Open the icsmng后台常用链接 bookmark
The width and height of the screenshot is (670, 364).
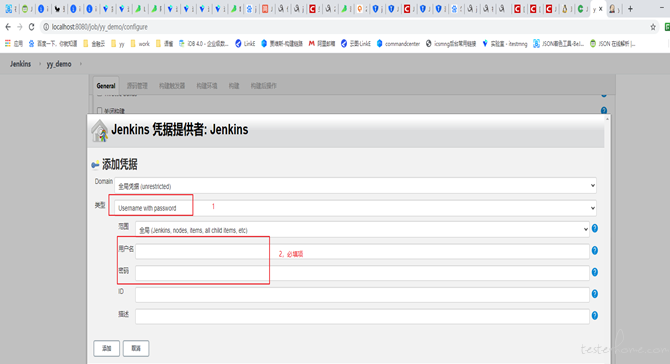tap(451, 44)
